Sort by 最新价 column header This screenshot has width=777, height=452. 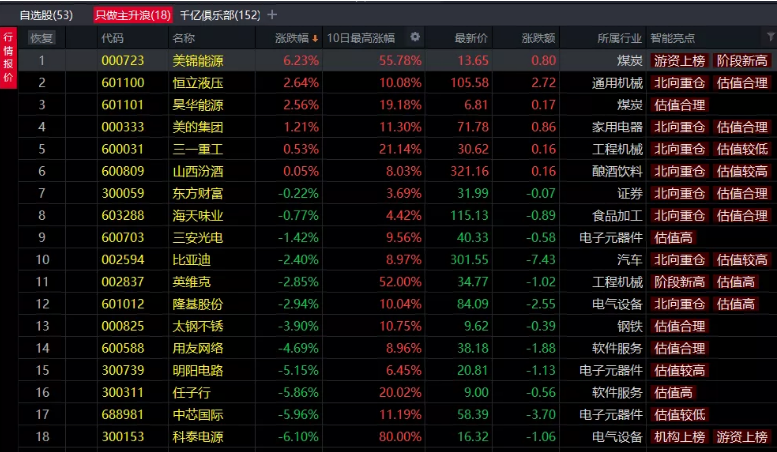click(x=470, y=38)
